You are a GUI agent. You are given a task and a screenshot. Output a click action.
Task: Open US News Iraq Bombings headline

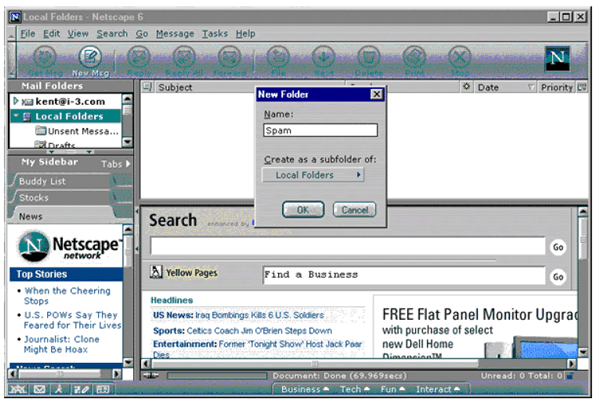238,315
